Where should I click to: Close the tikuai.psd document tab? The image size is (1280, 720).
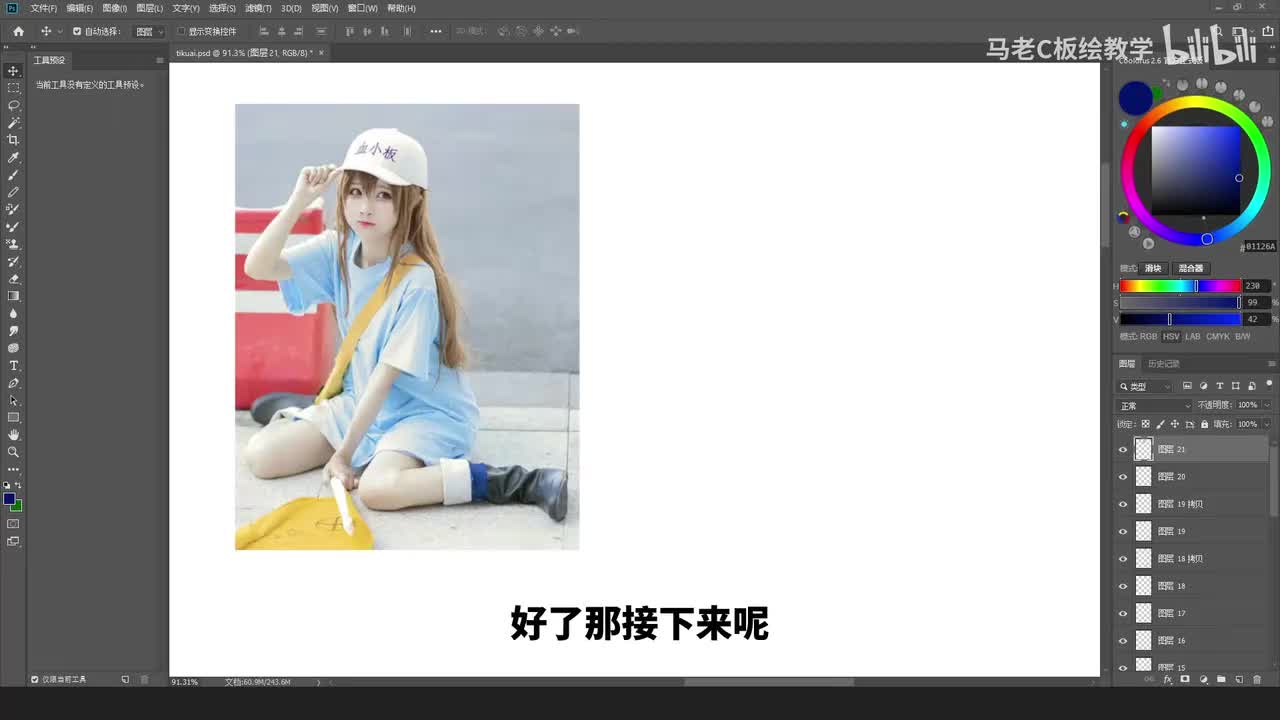(x=321, y=53)
